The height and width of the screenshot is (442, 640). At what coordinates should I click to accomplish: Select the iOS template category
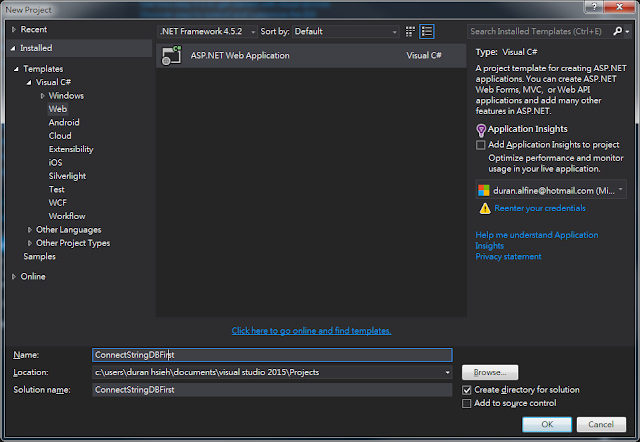55,163
